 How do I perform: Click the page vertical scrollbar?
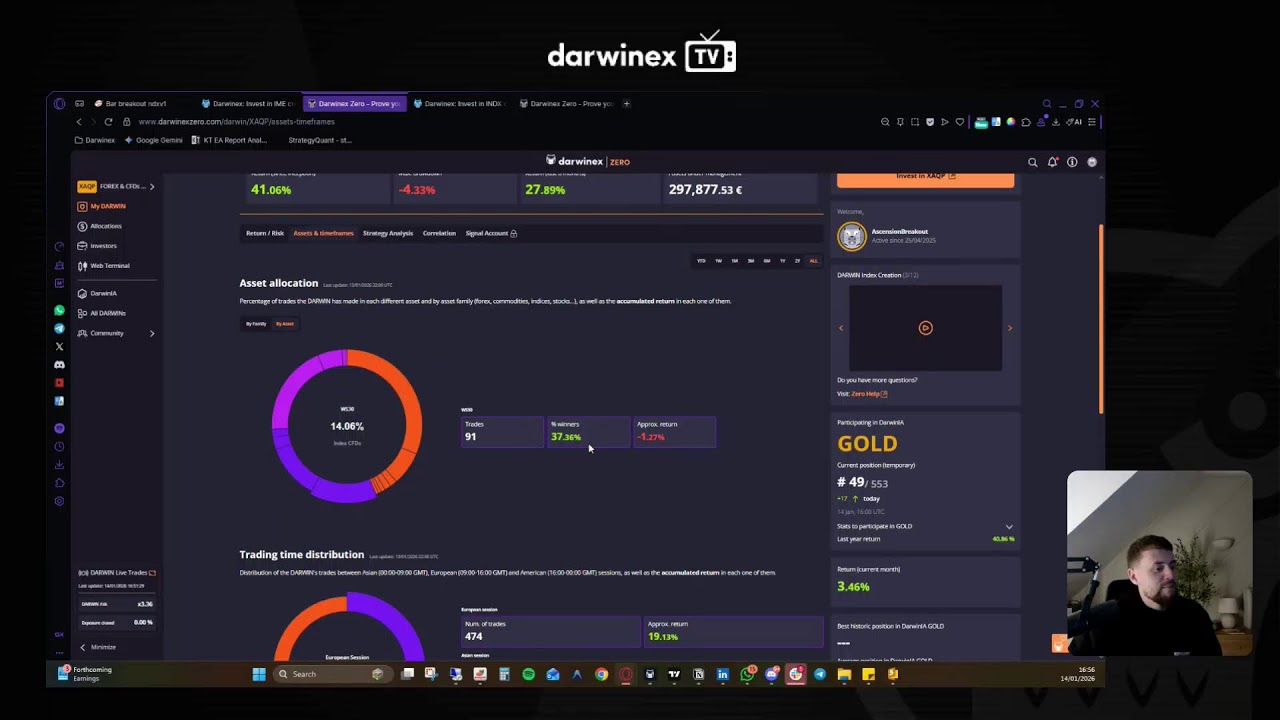click(1101, 320)
